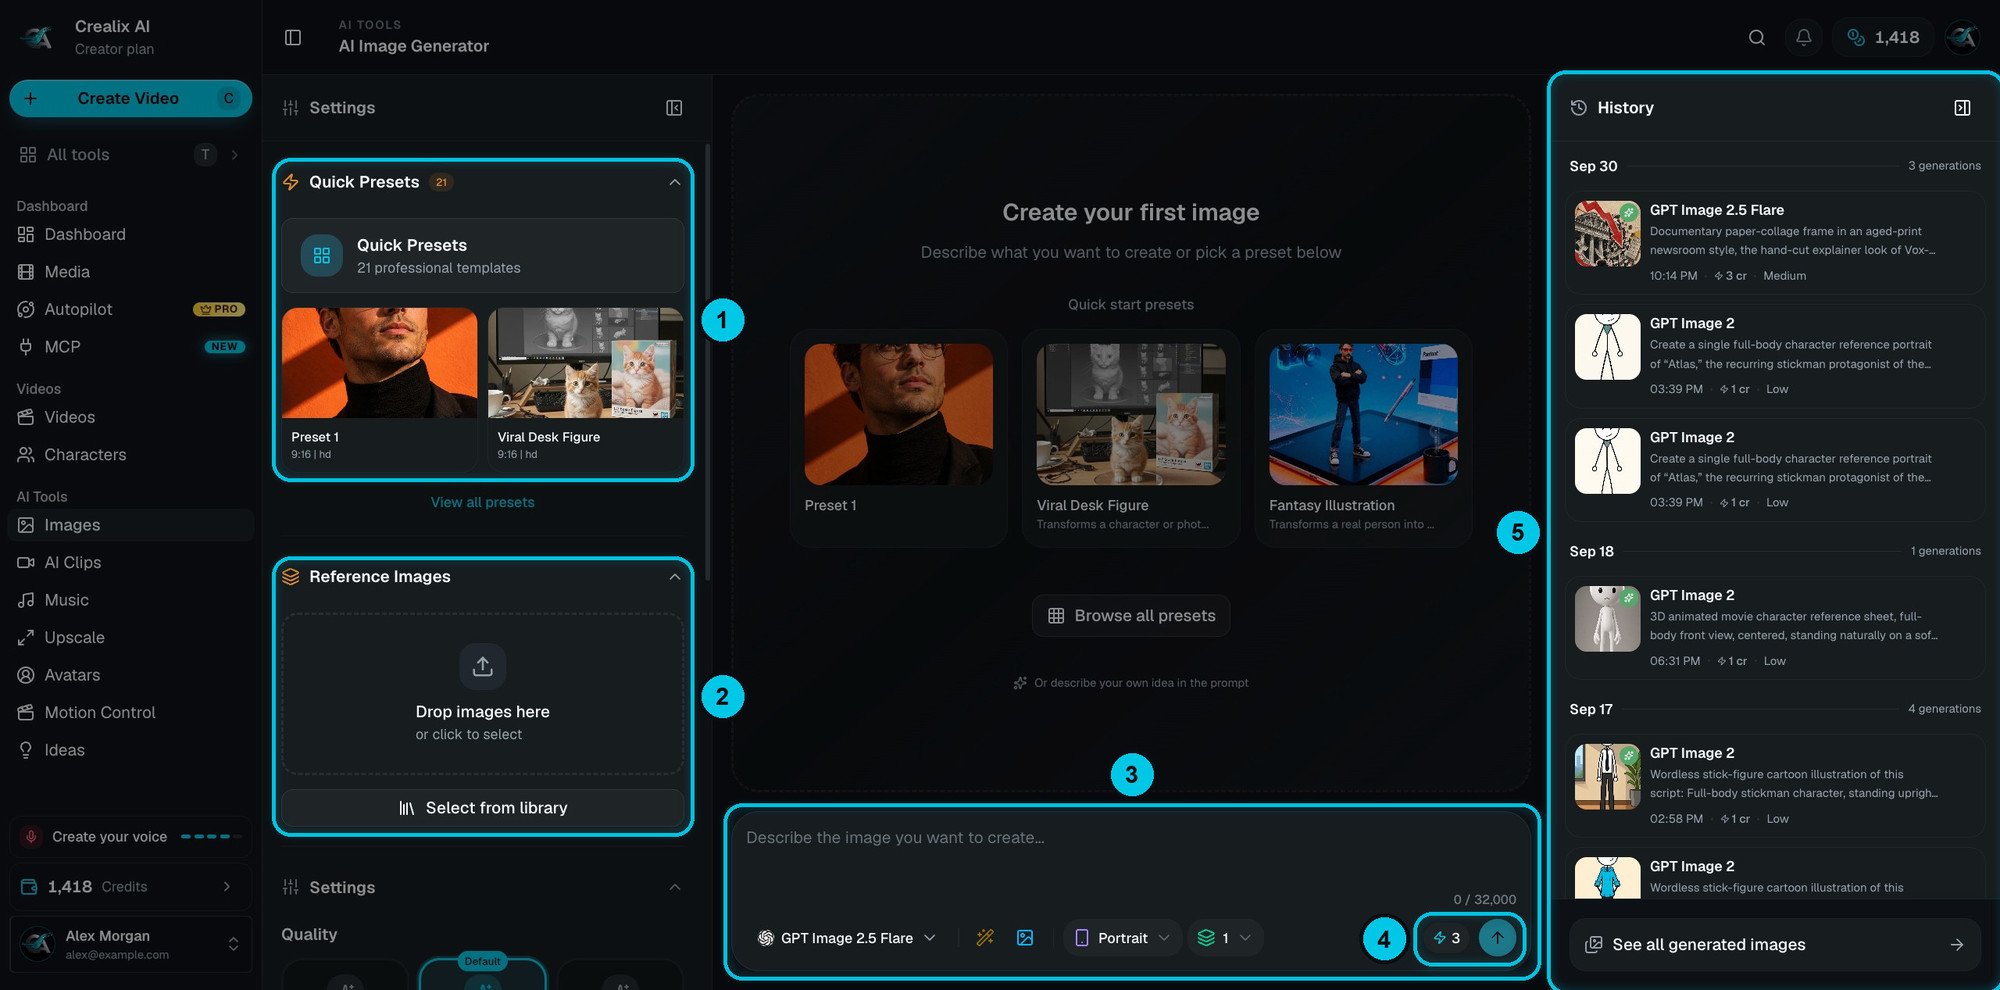Screen dimensions: 2000x990
Task: Open the 02:58 PM GPT Image 2 entry
Action: tap(1774, 785)
